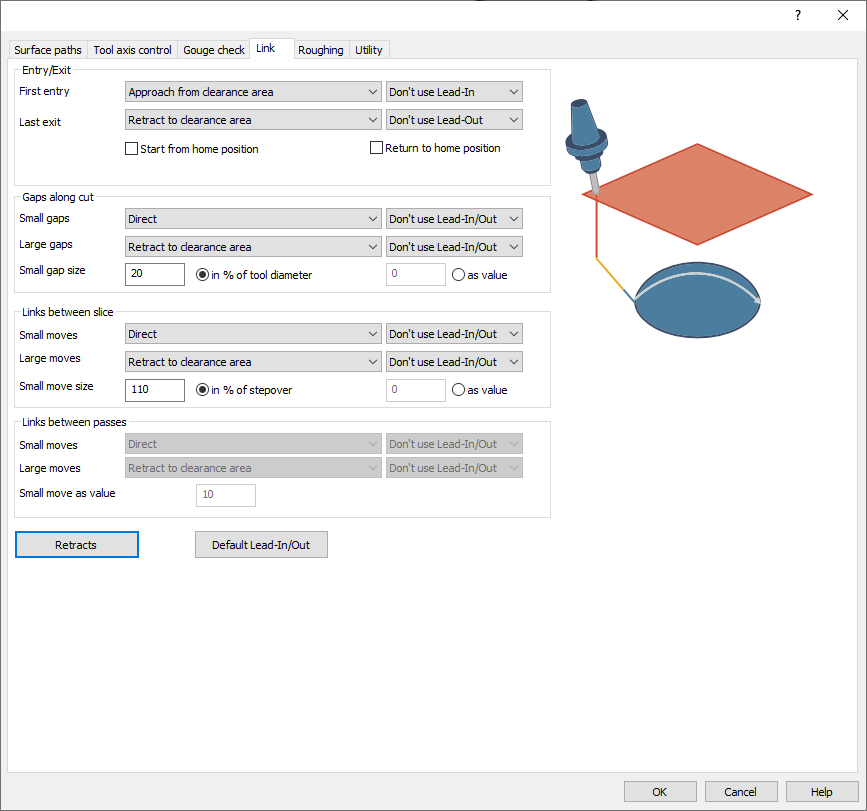Image resolution: width=867 pixels, height=811 pixels.
Task: Select 'in % of stepover' radio button
Action: pos(203,390)
